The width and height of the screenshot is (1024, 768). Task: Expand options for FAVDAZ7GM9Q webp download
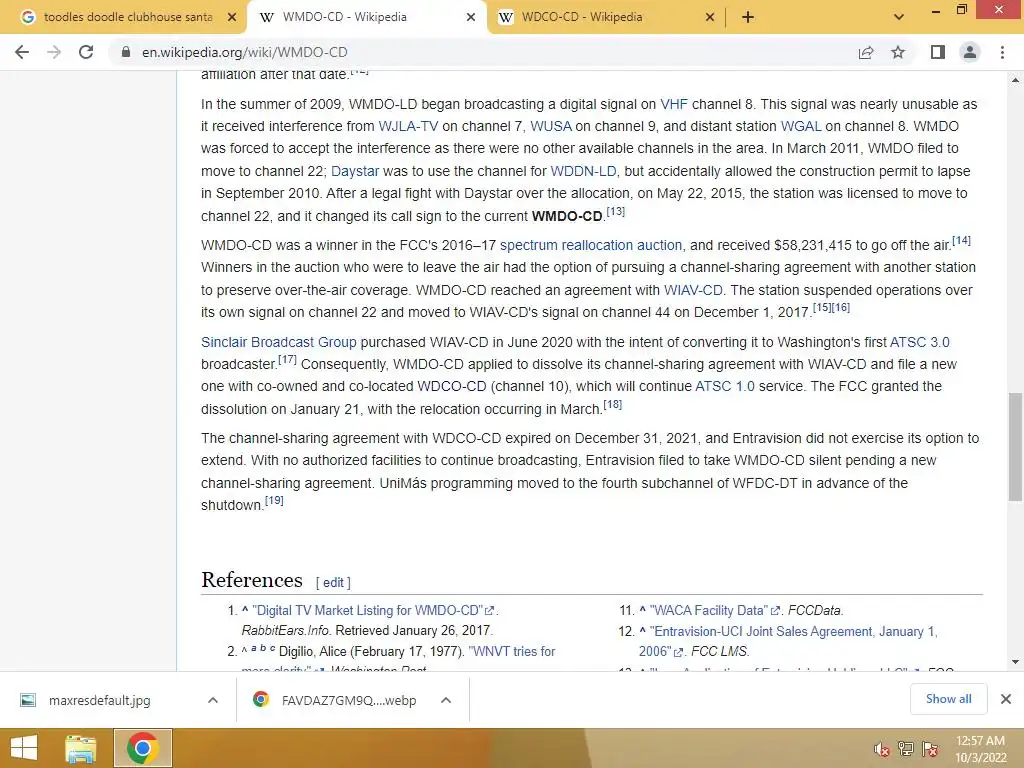pos(446,700)
